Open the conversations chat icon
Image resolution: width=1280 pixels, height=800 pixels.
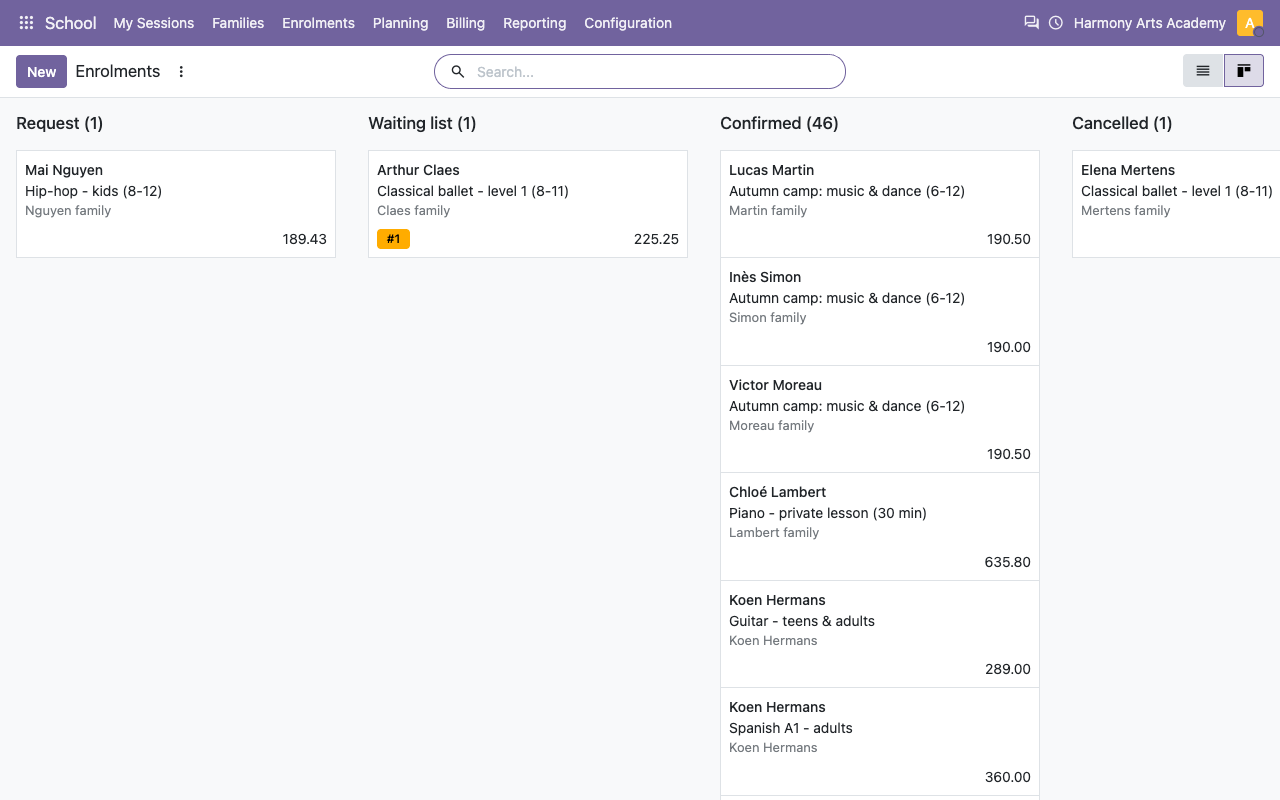click(x=1031, y=23)
